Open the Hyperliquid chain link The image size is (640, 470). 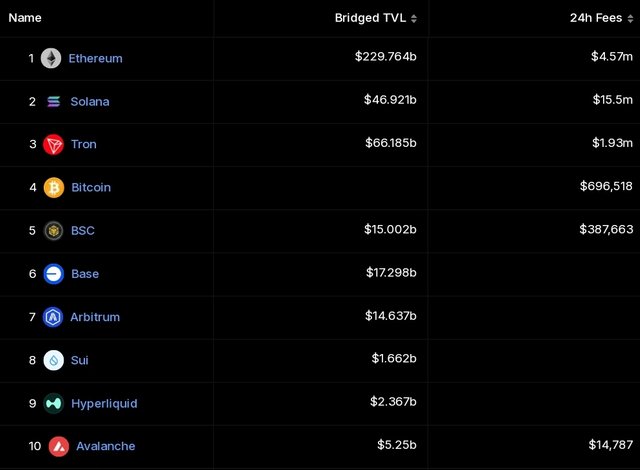tap(104, 404)
